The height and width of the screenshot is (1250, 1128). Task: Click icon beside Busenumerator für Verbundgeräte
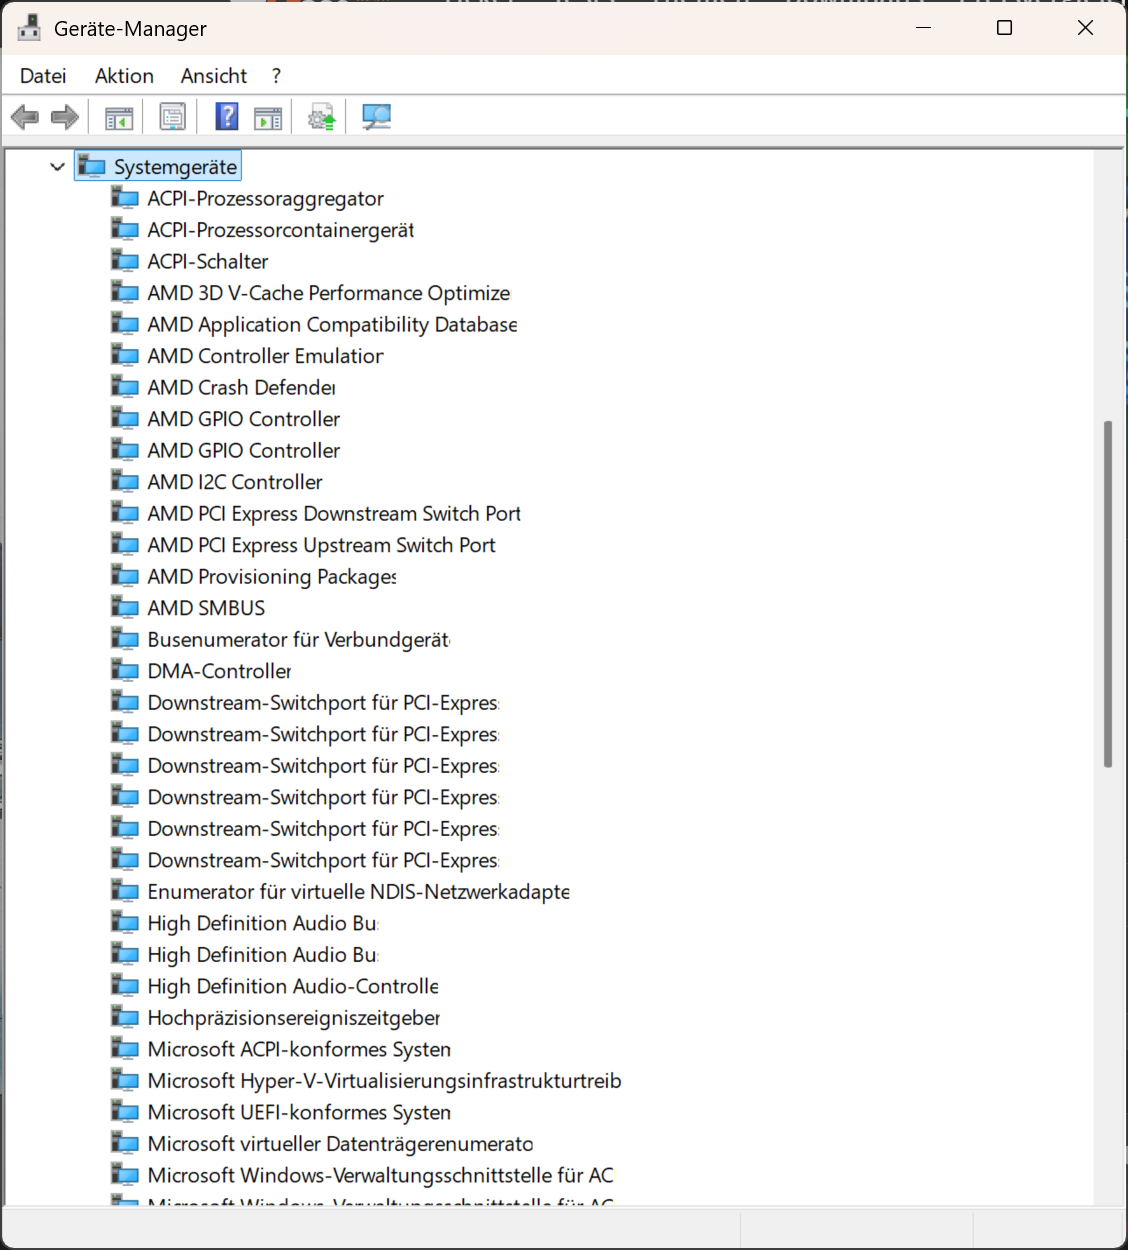[125, 640]
